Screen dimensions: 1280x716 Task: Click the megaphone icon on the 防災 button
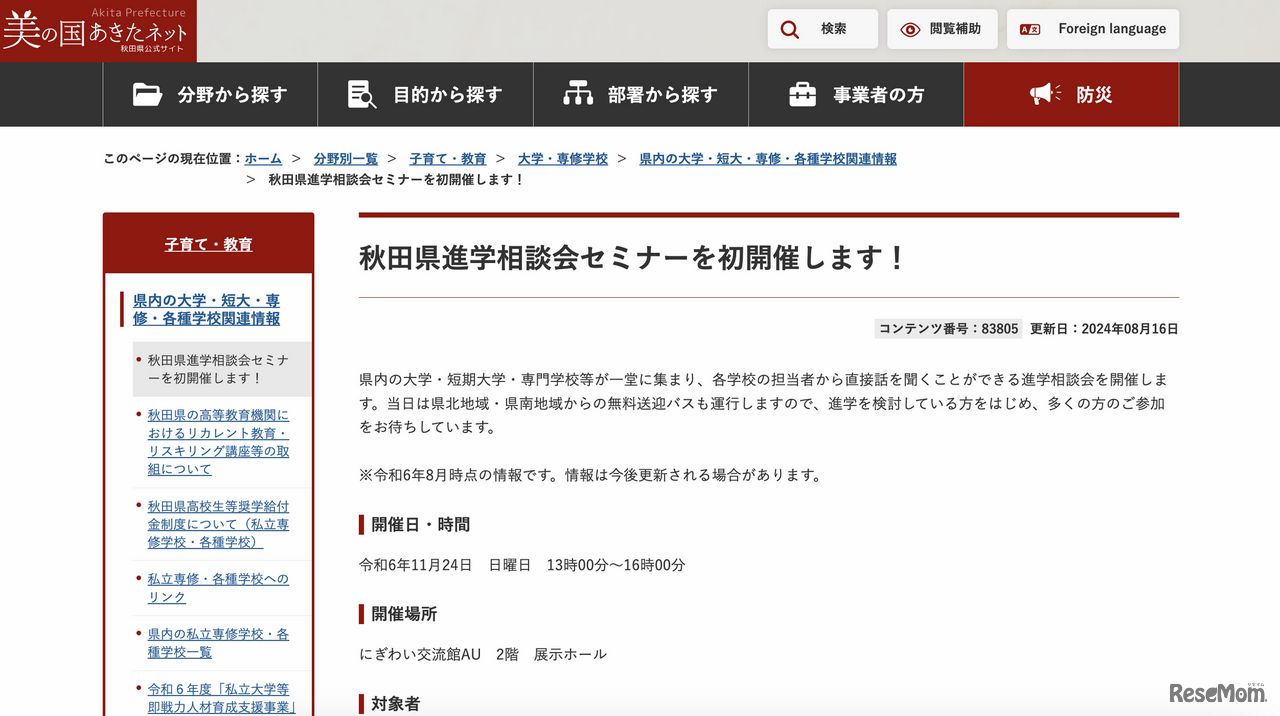pos(1043,93)
